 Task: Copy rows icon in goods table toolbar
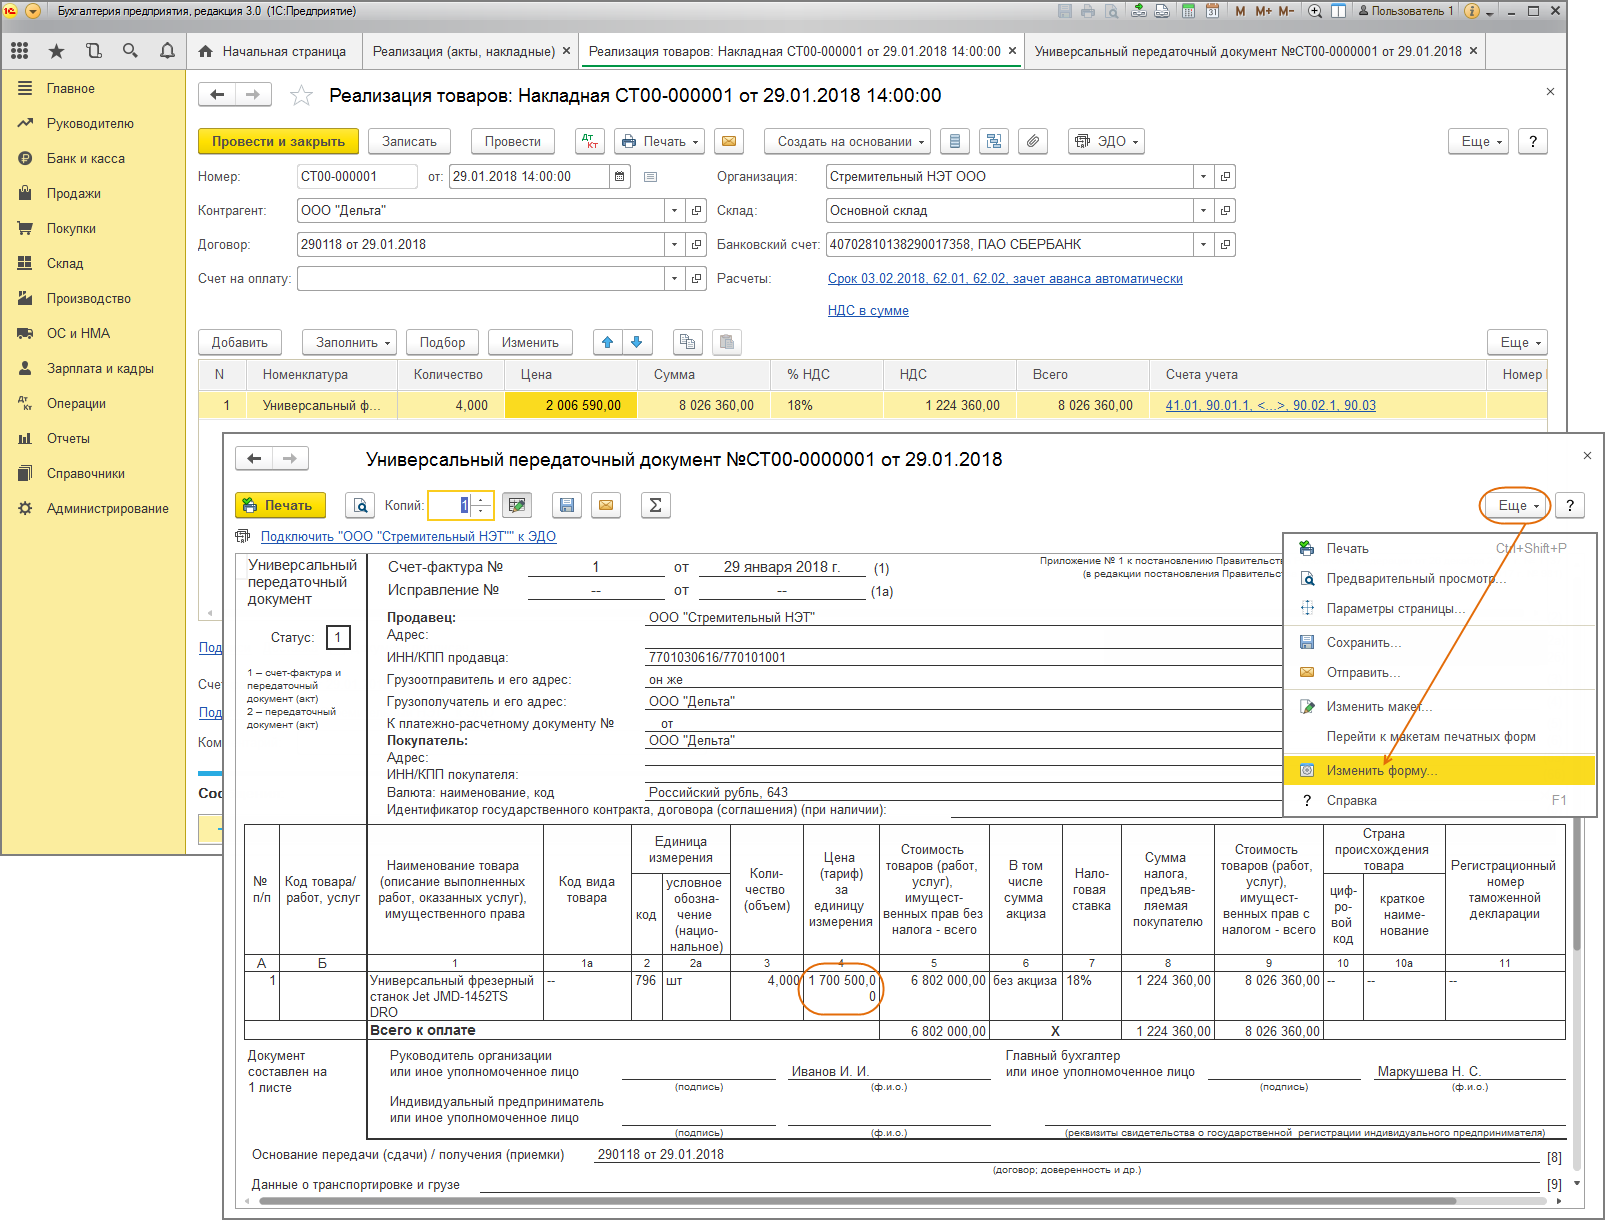pos(687,343)
